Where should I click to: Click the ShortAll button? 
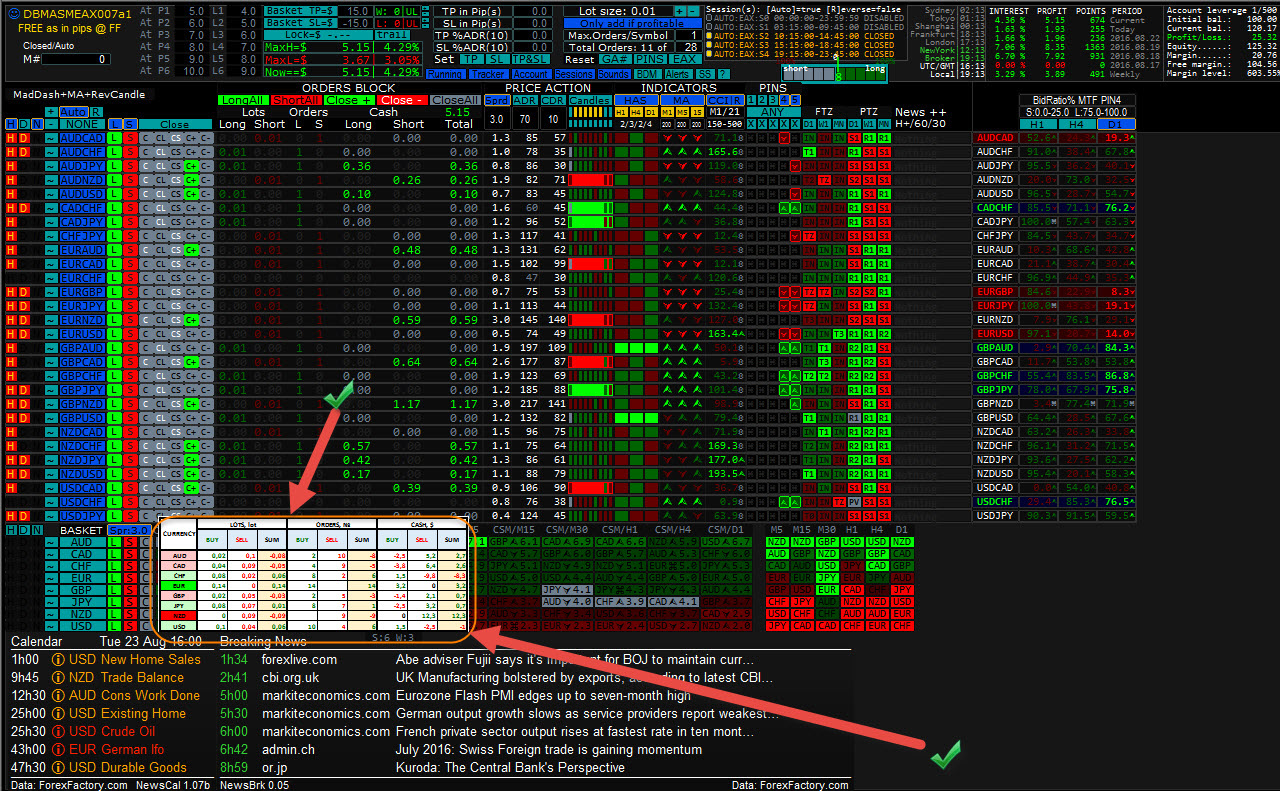tap(296, 100)
